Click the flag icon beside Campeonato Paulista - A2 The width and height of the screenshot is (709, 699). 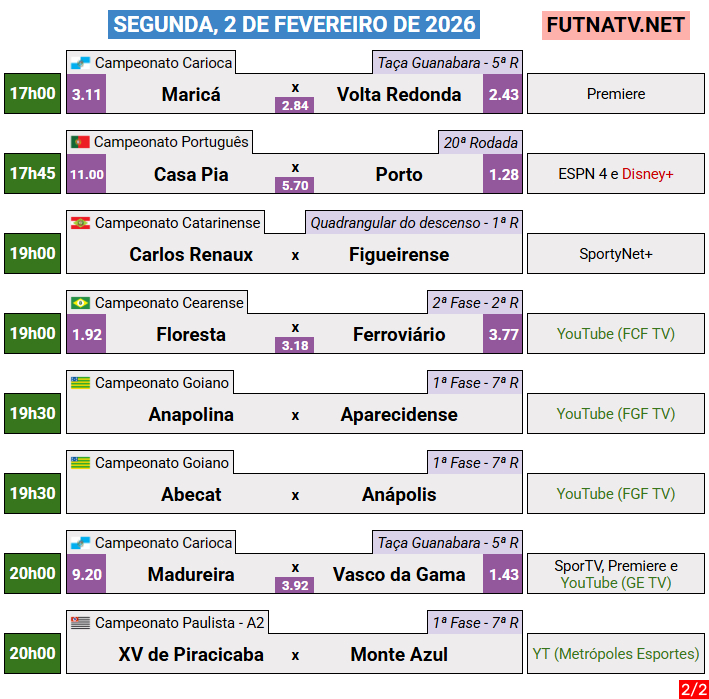[80, 623]
